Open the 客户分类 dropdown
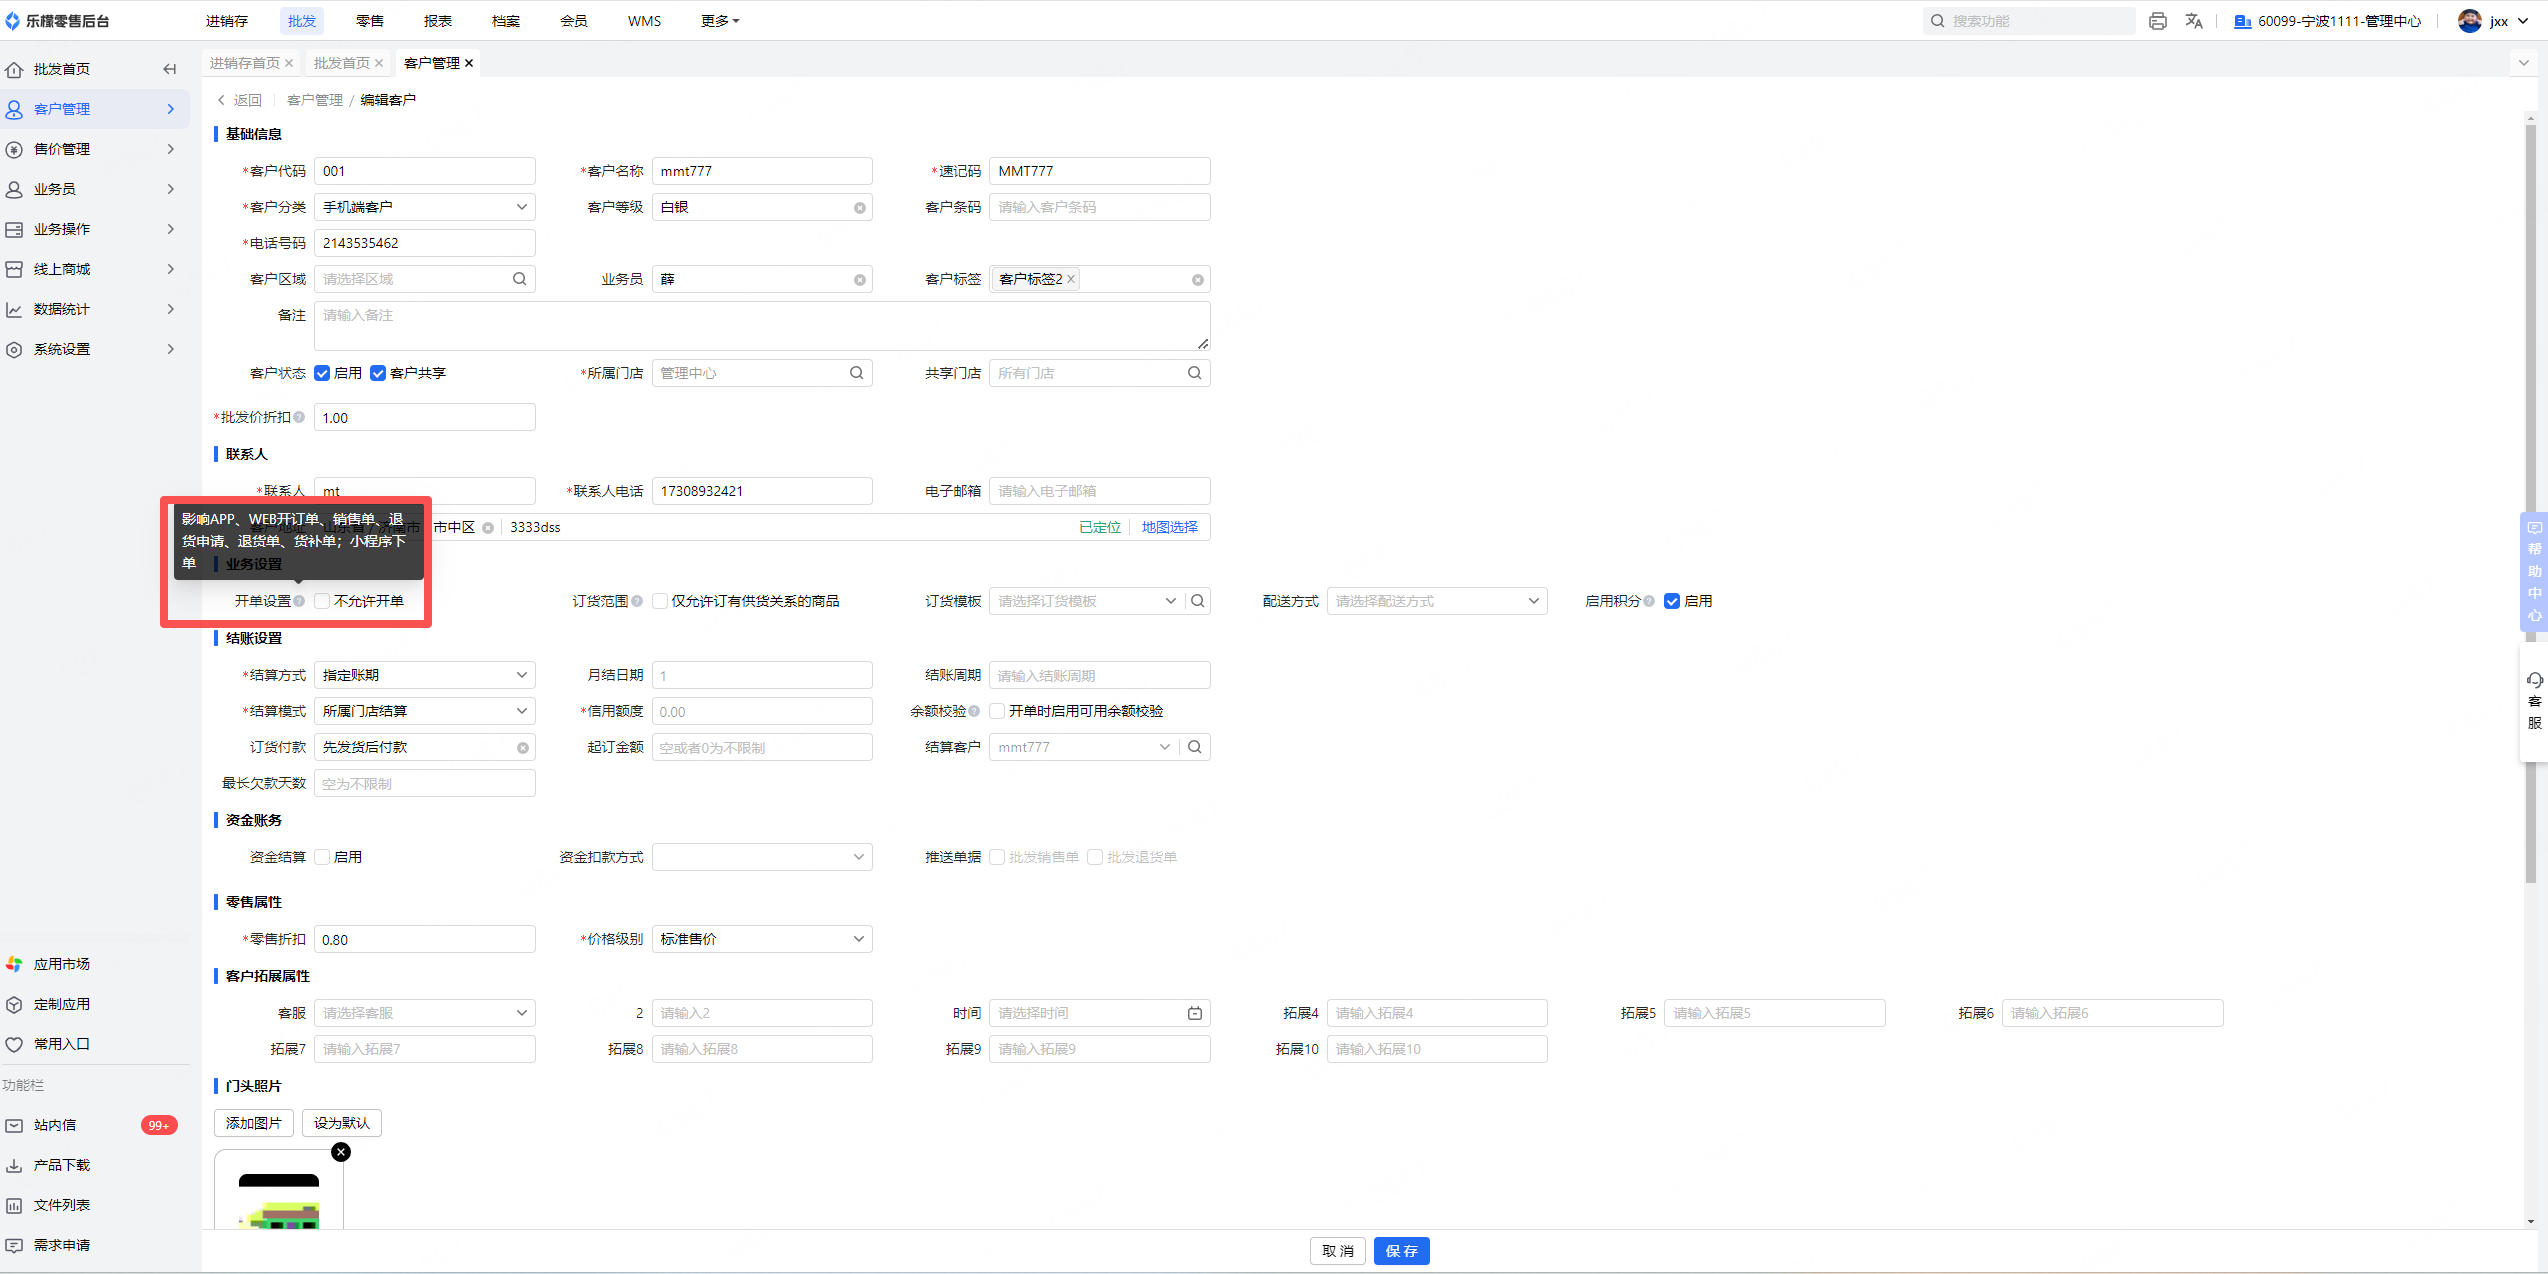Screen dimensions: 2548x1274 pos(424,207)
